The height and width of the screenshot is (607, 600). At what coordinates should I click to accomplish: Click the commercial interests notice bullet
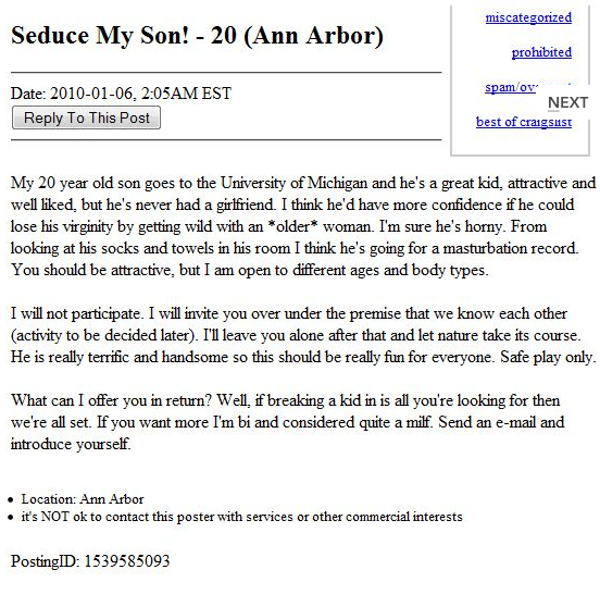point(241,517)
